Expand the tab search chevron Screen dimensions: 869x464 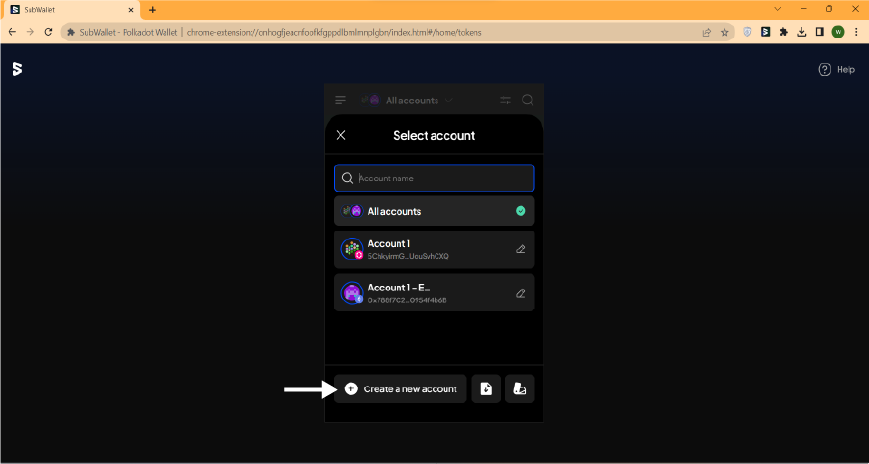[778, 9]
